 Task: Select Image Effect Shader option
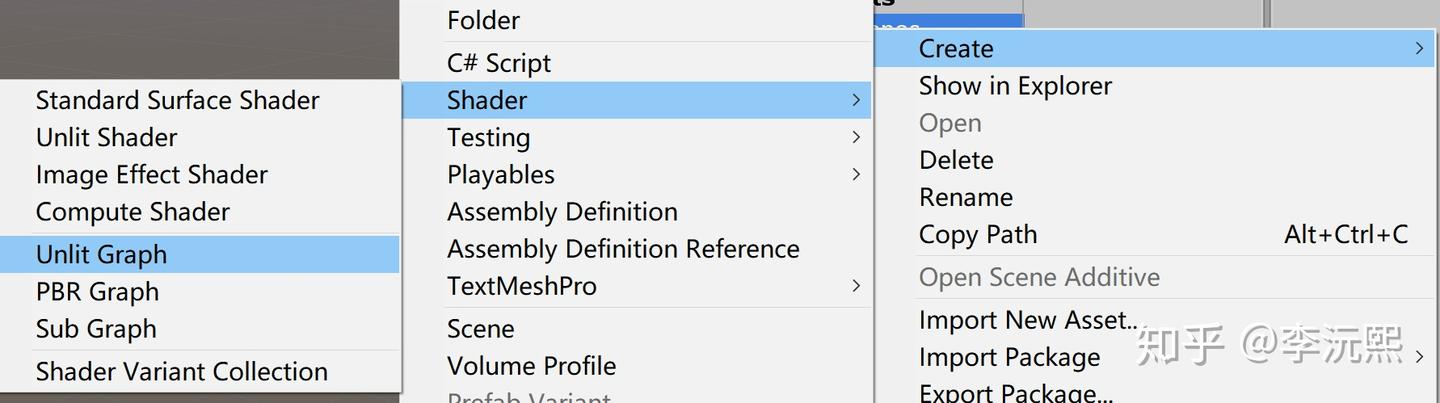pyautogui.click(x=151, y=175)
